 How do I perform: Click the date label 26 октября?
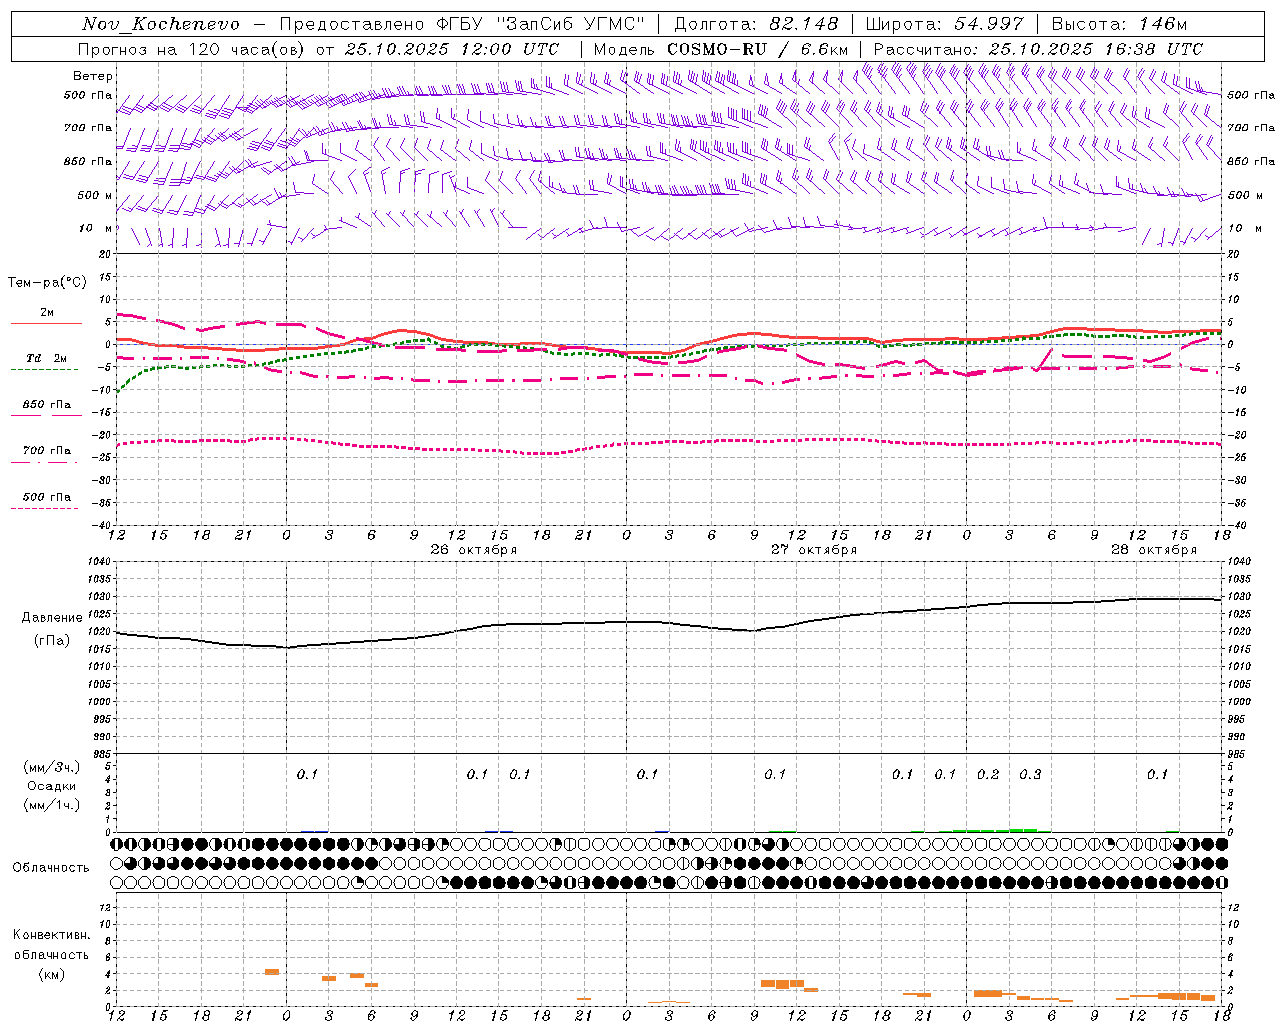click(x=474, y=550)
